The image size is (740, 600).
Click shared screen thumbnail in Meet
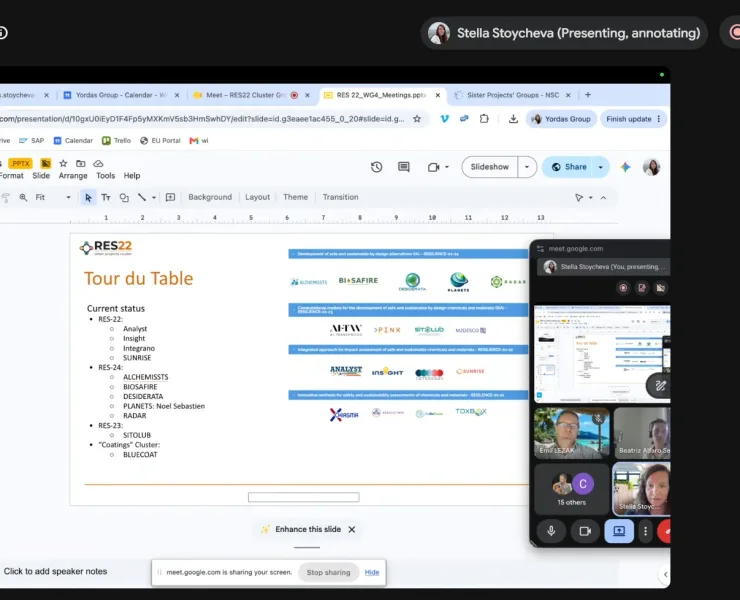click(x=602, y=354)
